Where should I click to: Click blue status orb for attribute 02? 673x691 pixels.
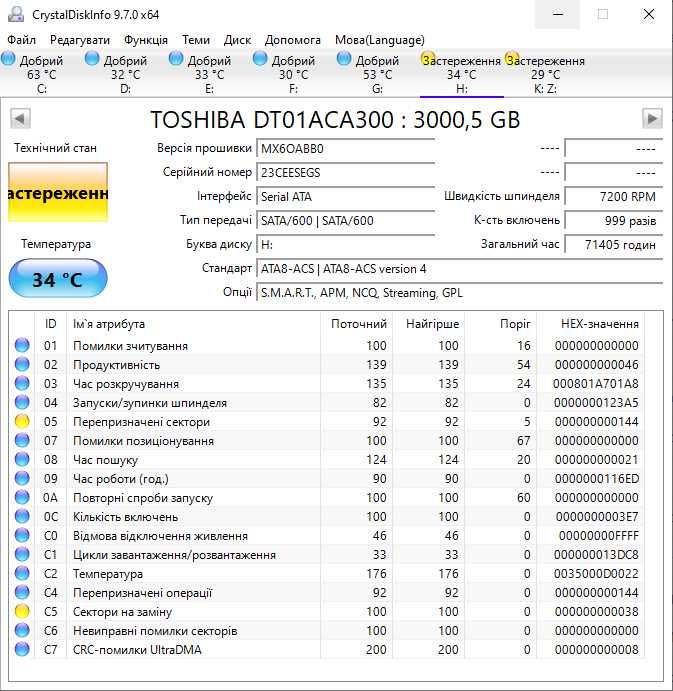(22, 364)
